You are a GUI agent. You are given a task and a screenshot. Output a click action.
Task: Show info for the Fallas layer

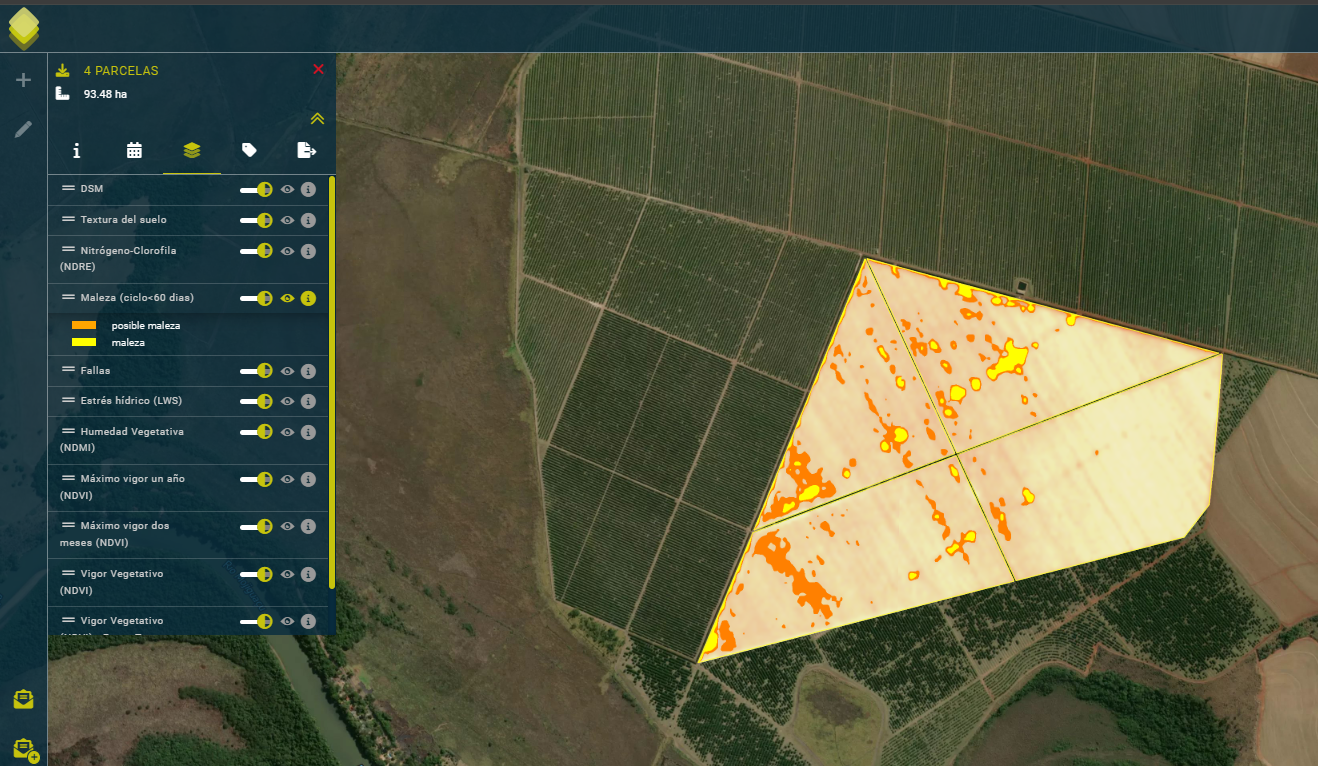click(308, 371)
